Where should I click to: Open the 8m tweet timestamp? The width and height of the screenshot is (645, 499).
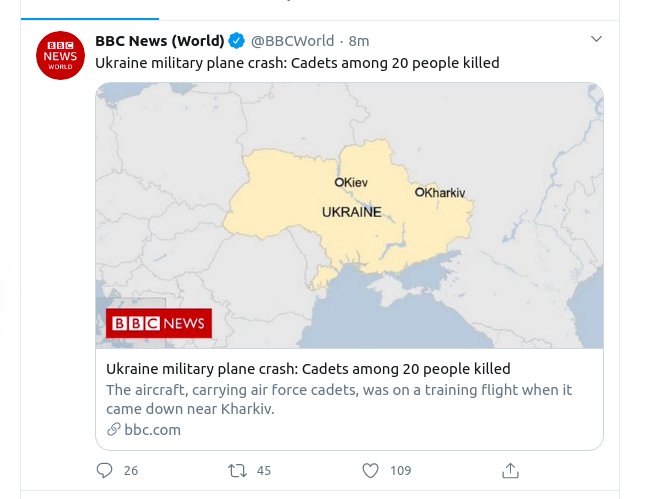point(359,41)
